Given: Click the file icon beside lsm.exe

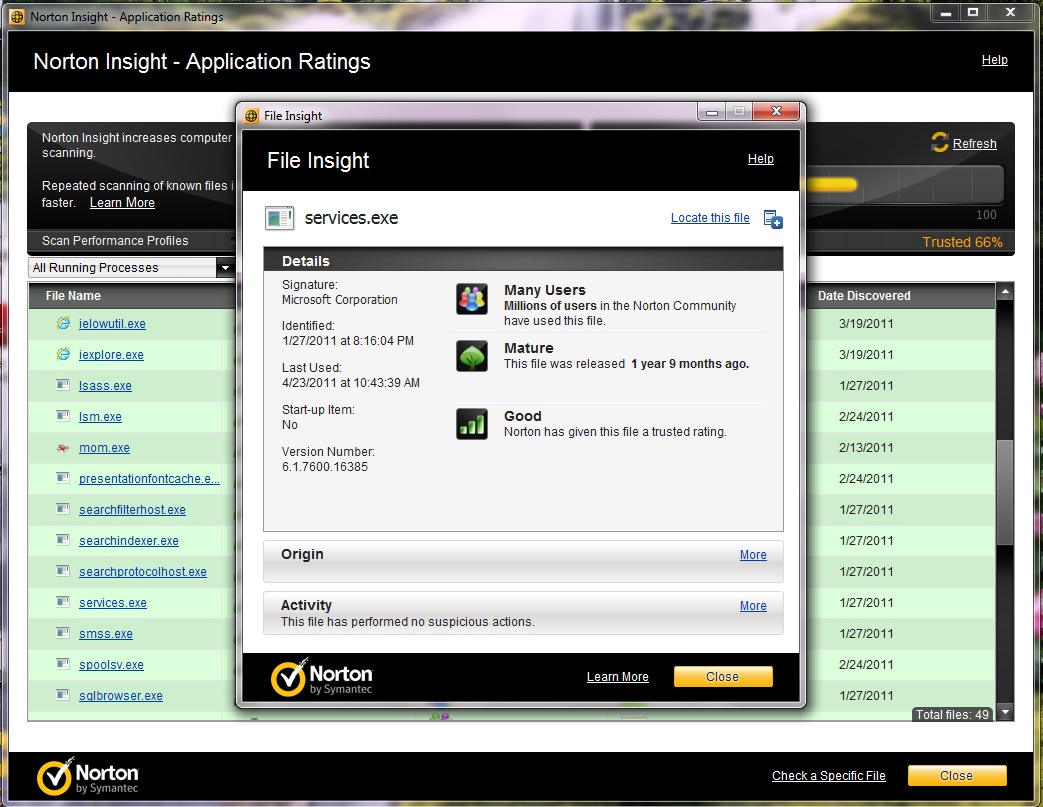Looking at the screenshot, I should (x=63, y=416).
